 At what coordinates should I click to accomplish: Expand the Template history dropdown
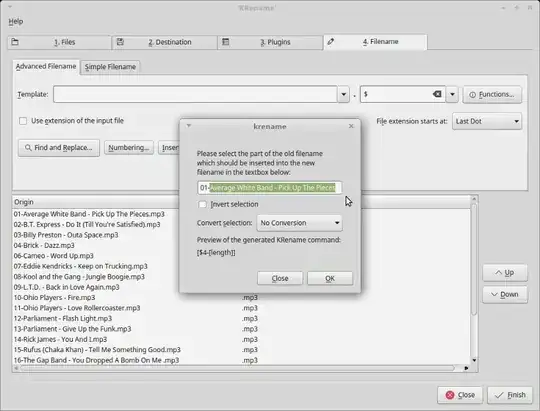(343, 94)
